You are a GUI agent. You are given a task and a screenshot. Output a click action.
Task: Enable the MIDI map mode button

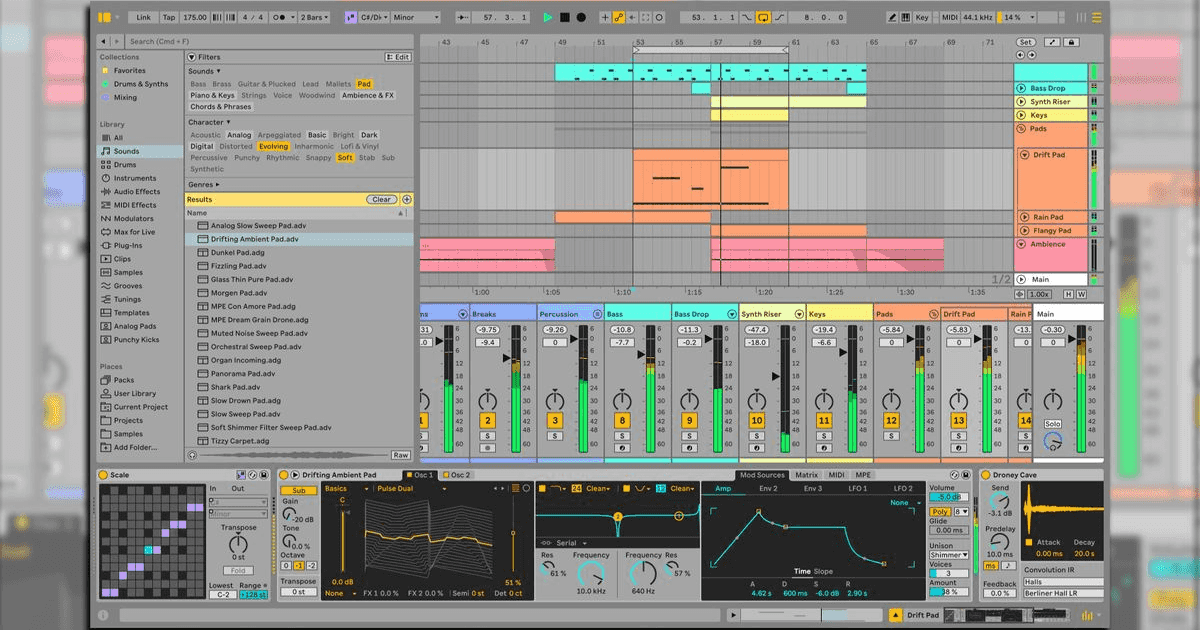948,17
